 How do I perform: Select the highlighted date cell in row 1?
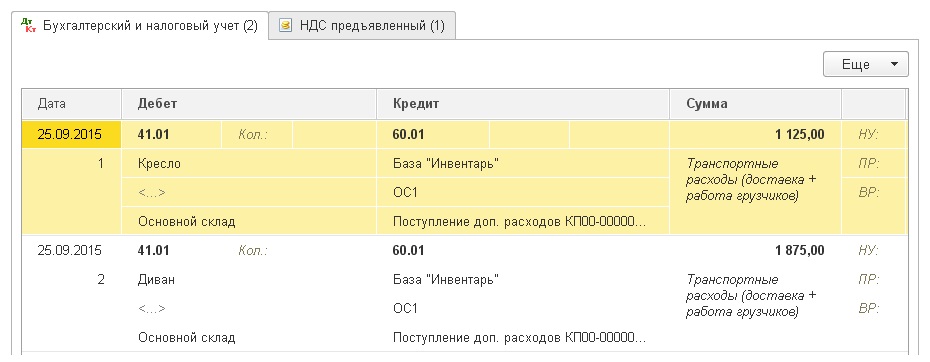[71, 134]
